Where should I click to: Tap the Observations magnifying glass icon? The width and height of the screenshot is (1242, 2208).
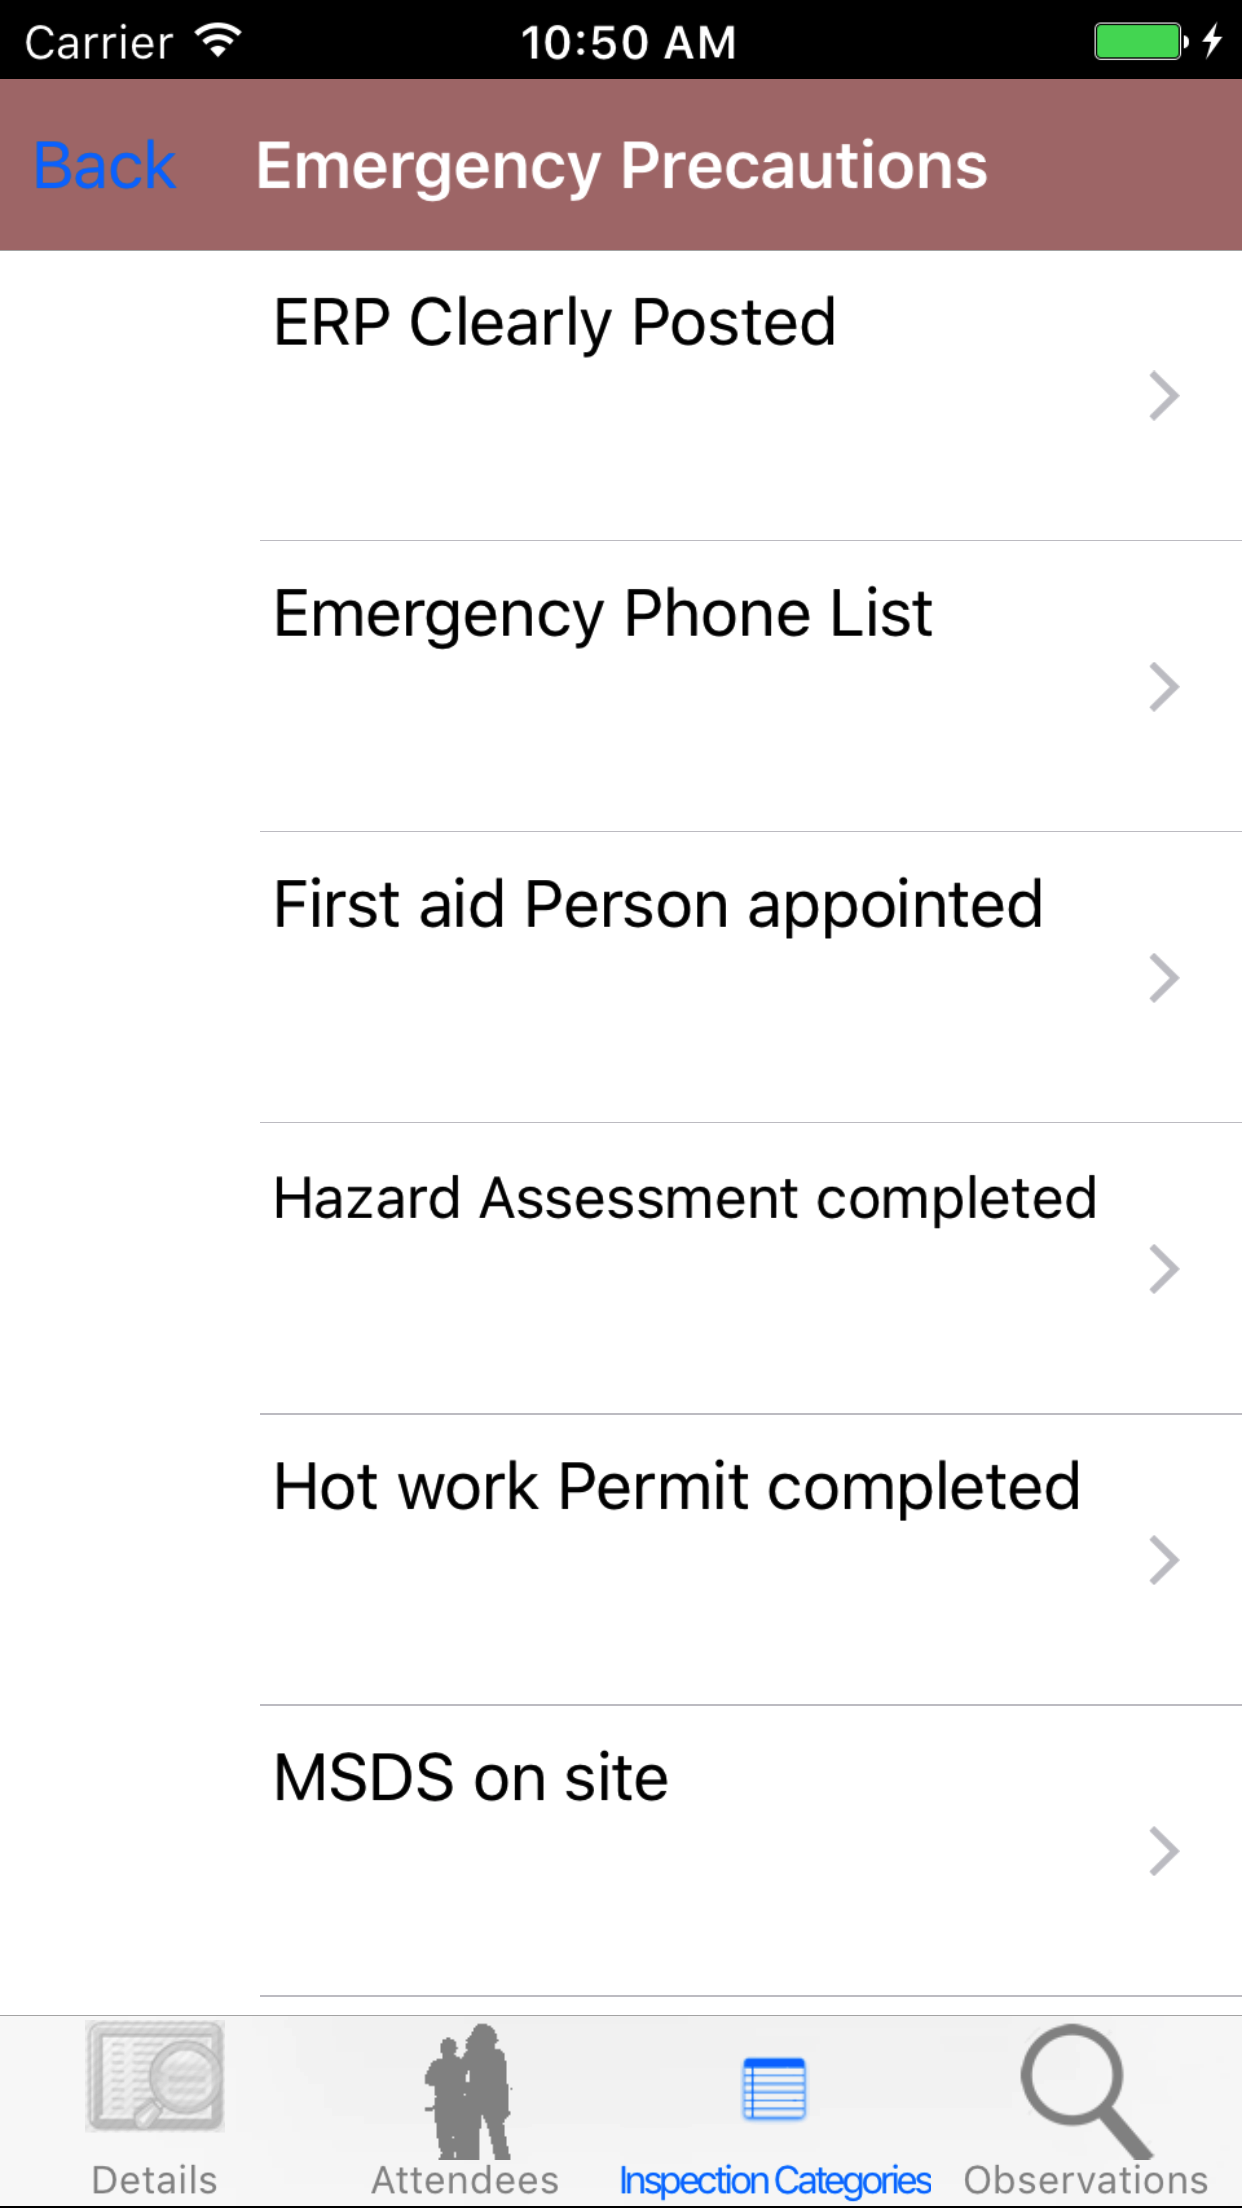coord(1086,2089)
